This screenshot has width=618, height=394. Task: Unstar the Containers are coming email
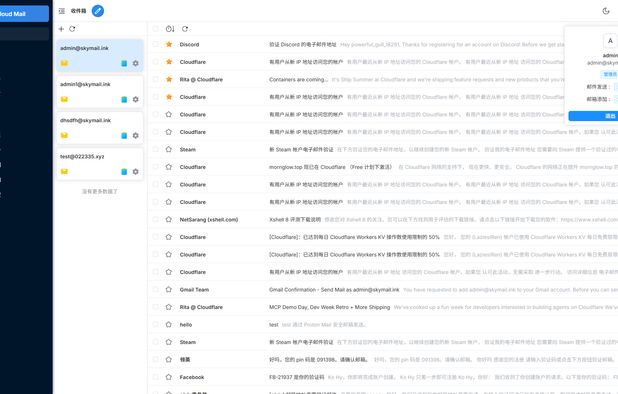(x=169, y=79)
